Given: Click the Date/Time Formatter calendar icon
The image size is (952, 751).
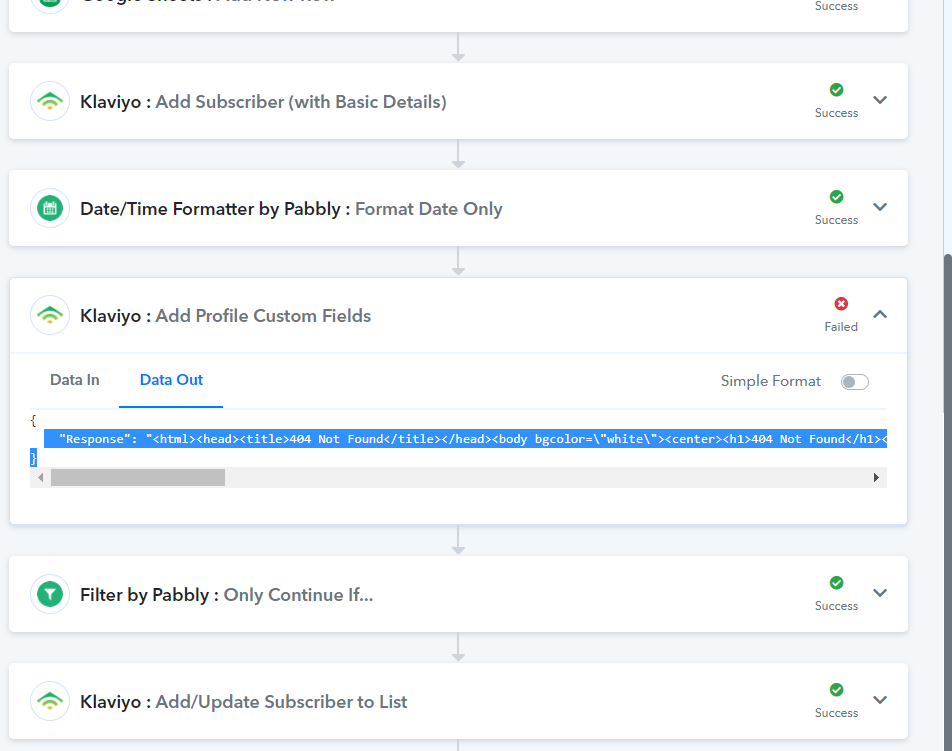Looking at the screenshot, I should coord(50,208).
